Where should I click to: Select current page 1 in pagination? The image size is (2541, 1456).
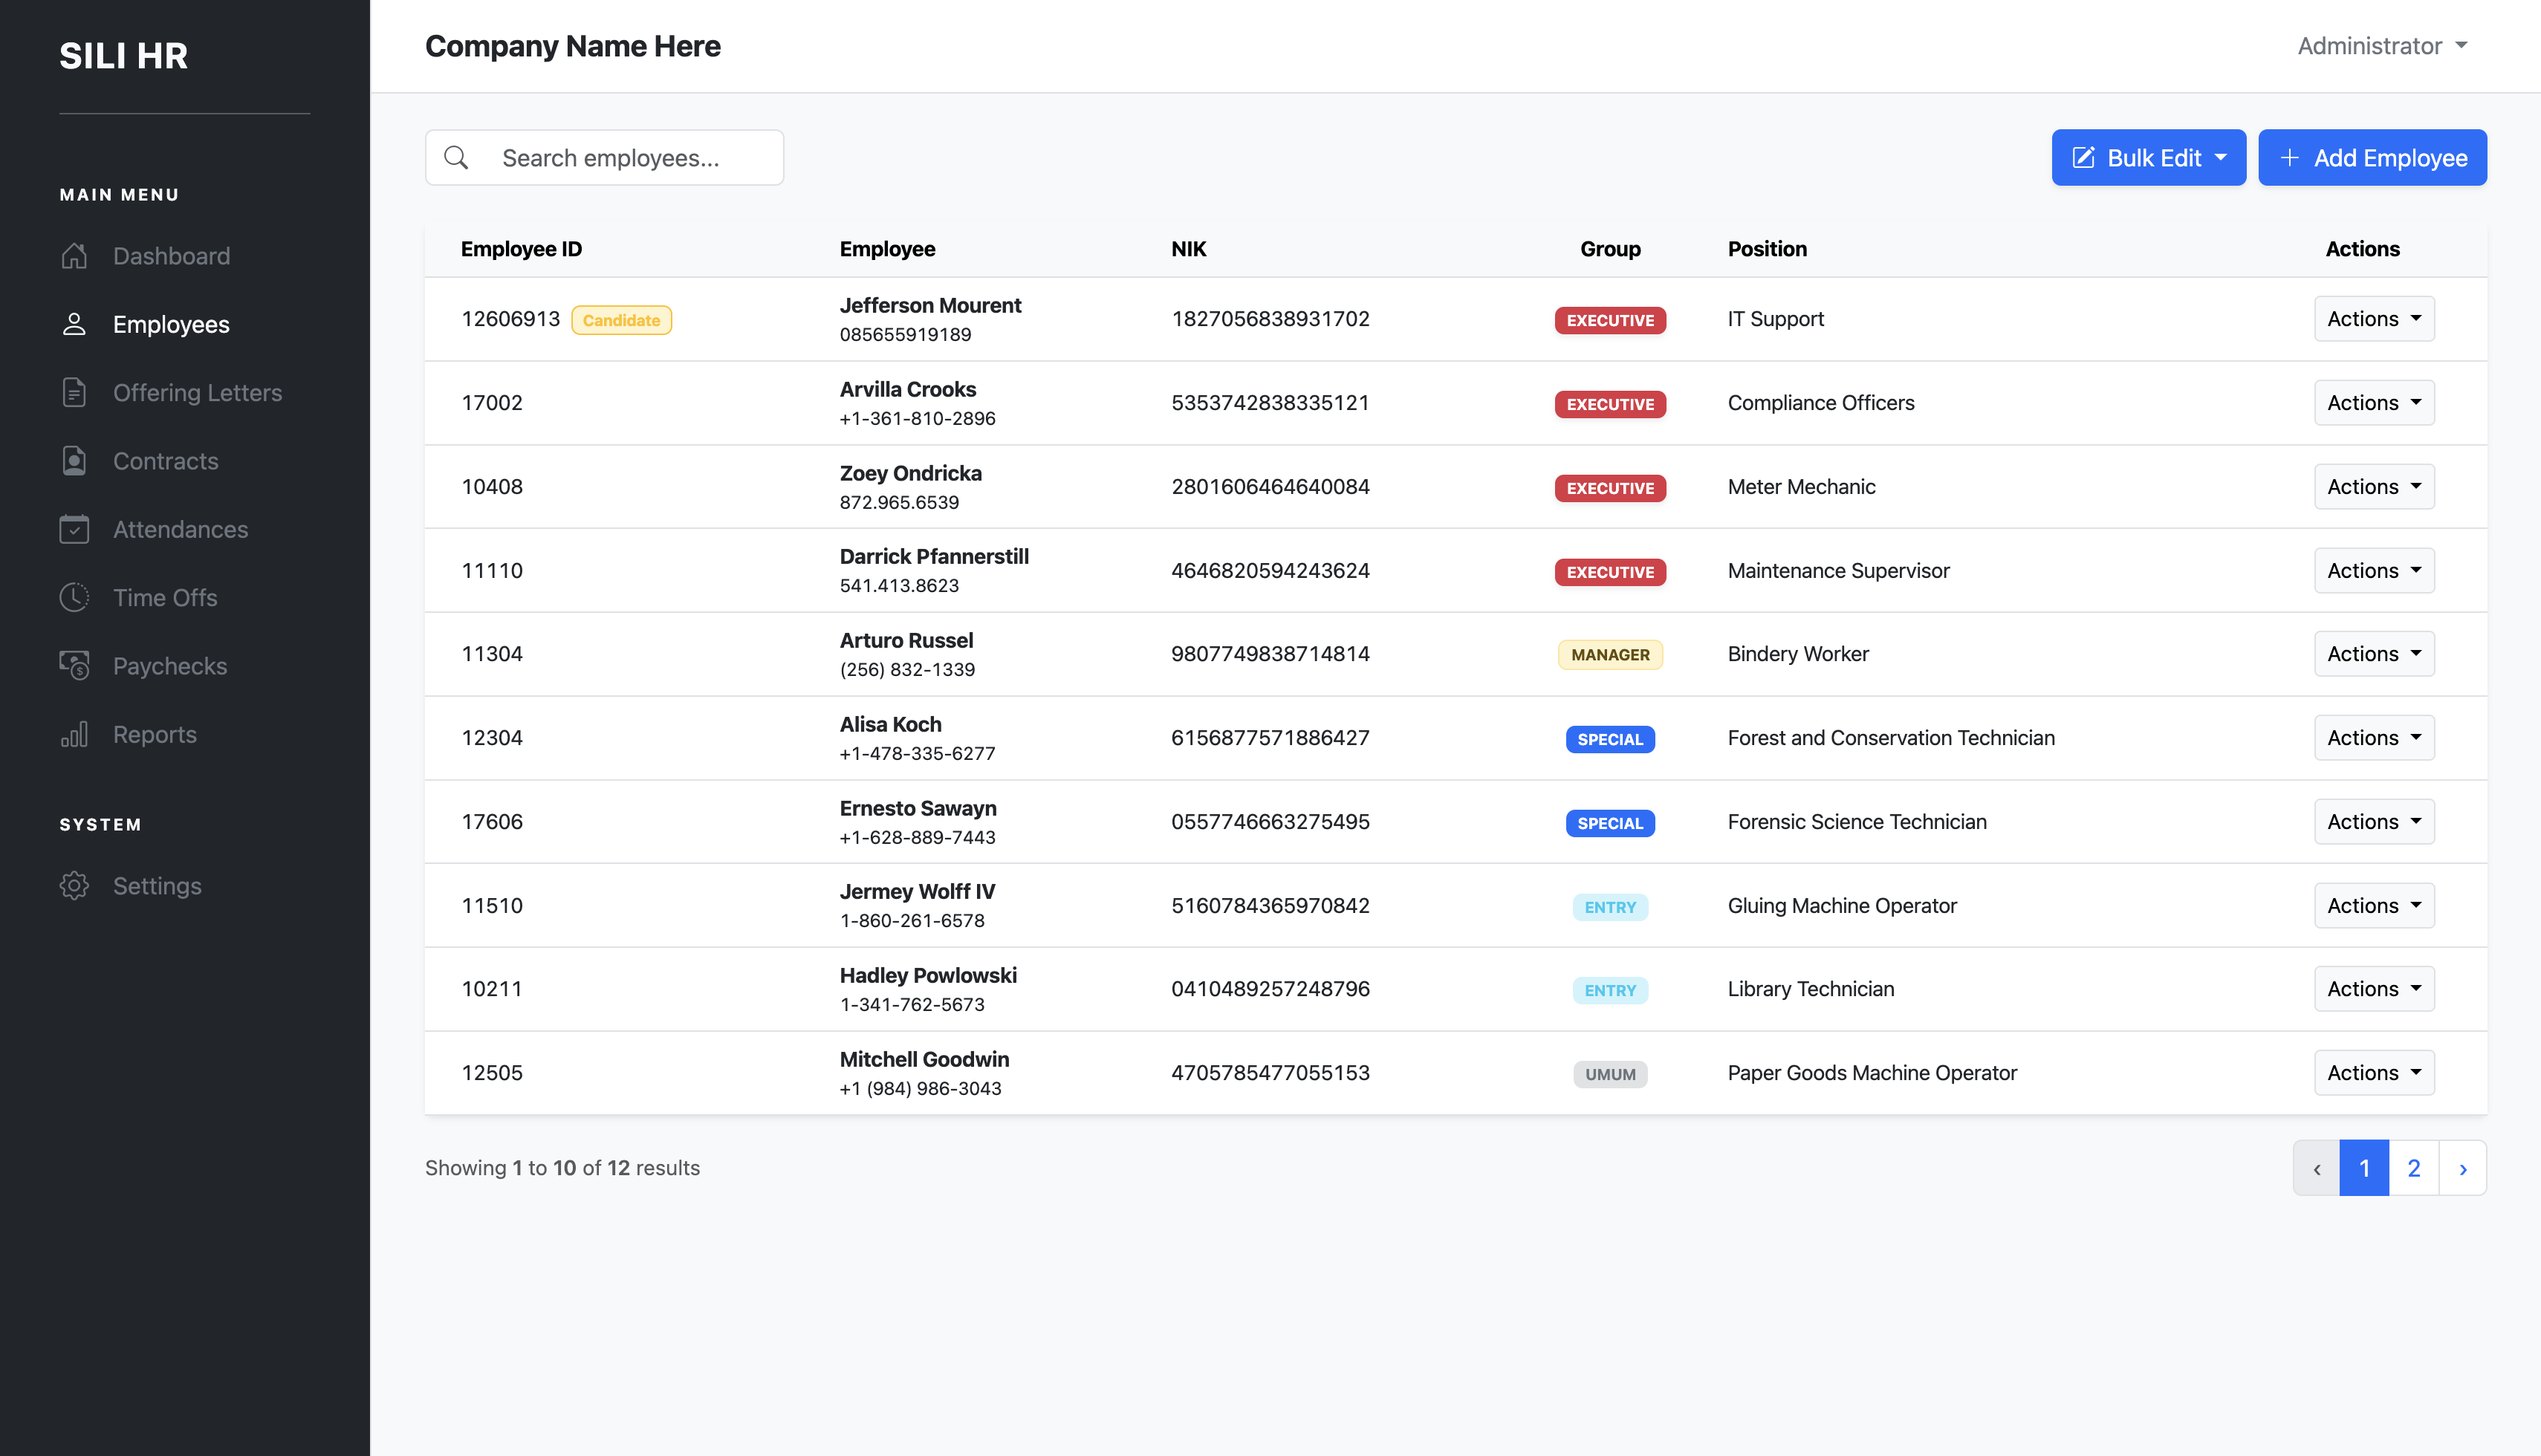click(x=2364, y=1168)
